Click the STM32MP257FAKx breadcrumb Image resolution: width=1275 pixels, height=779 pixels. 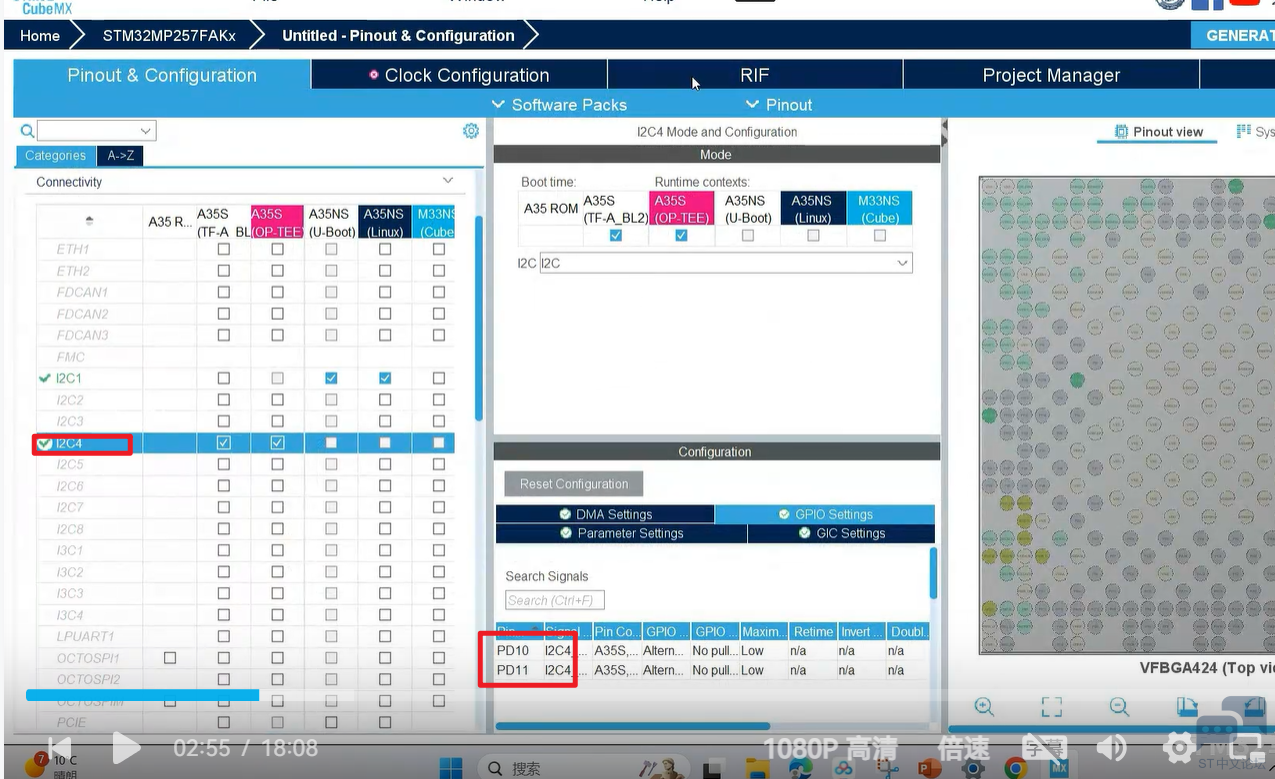pos(169,35)
